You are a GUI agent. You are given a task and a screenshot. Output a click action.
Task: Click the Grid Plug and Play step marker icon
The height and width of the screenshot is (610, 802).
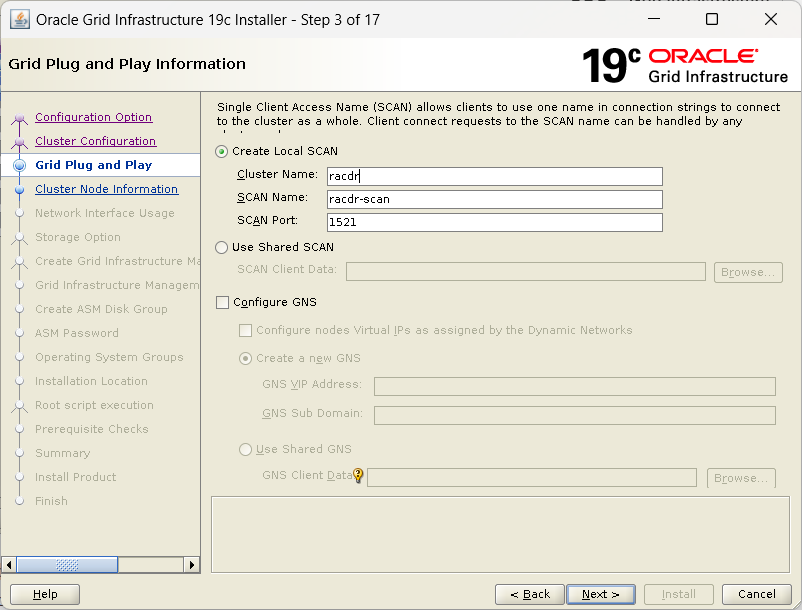(x=19, y=165)
